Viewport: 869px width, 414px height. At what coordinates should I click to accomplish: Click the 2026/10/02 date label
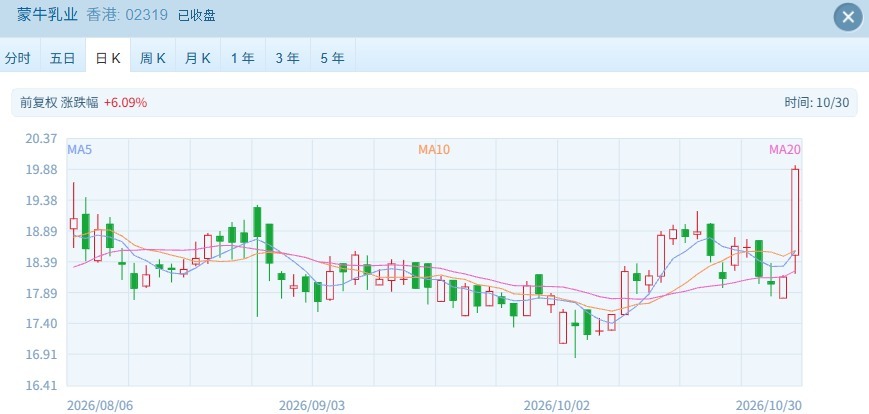(557, 406)
